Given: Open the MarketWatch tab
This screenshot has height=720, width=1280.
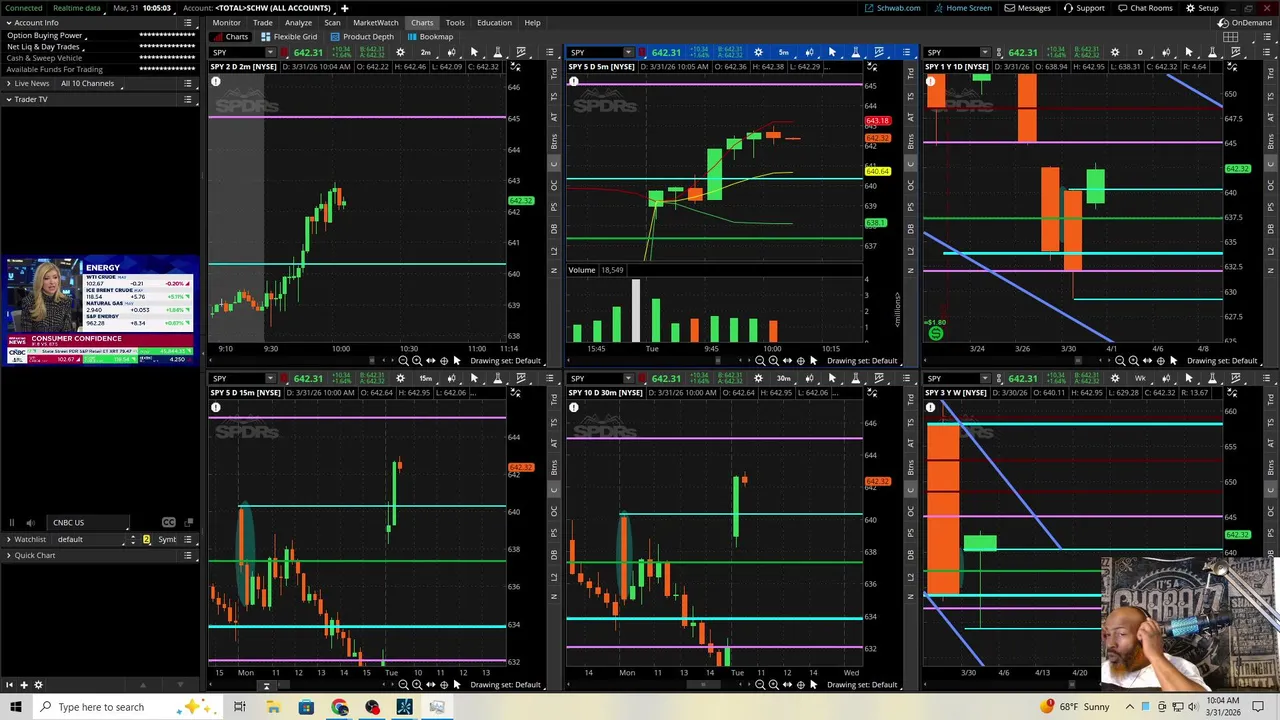Looking at the screenshot, I should tap(376, 22).
